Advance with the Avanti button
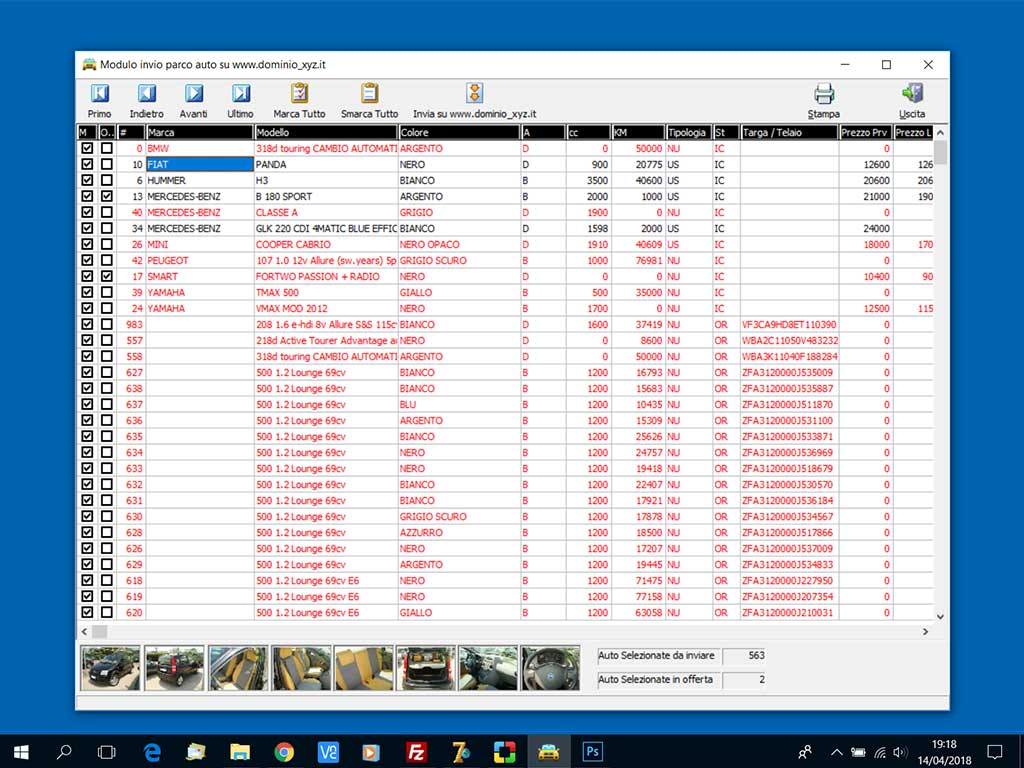The image size is (1024, 768). [x=193, y=101]
